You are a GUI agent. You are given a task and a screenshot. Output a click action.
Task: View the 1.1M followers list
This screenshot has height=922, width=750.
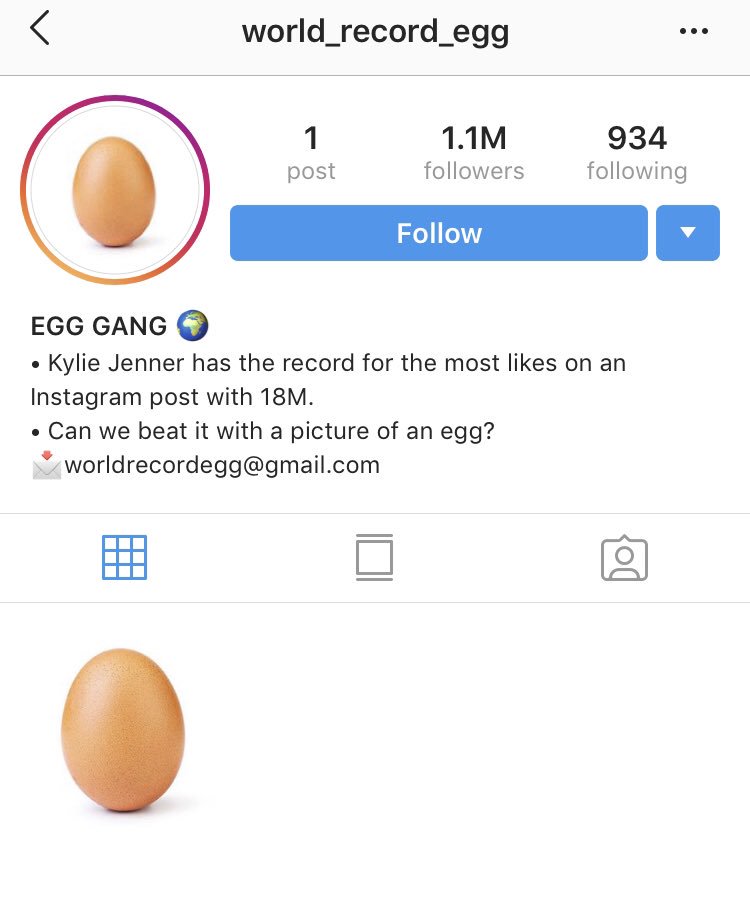[474, 153]
